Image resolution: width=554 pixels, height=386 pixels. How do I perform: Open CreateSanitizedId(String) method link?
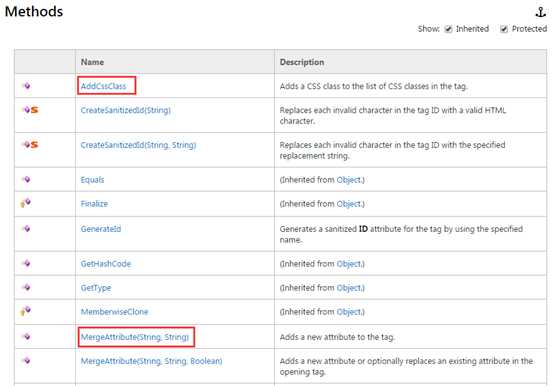[x=125, y=110]
